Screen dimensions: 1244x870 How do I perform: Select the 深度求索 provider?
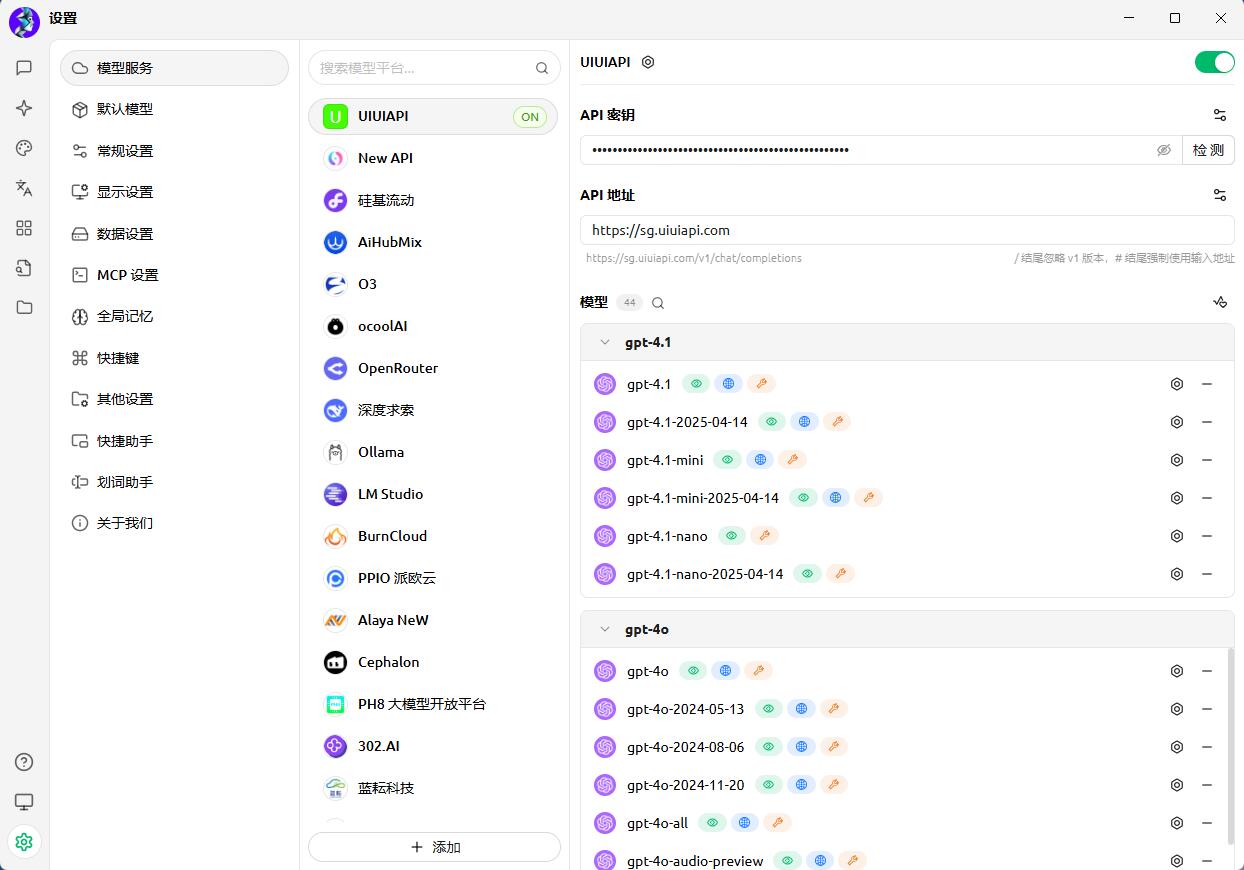[x=433, y=410]
